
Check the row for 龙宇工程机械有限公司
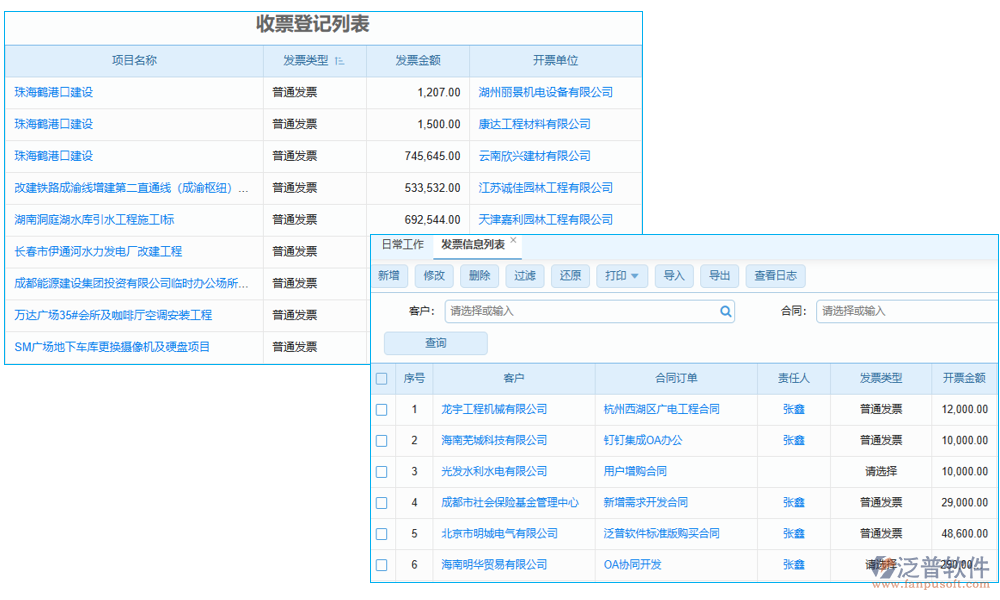point(381,409)
